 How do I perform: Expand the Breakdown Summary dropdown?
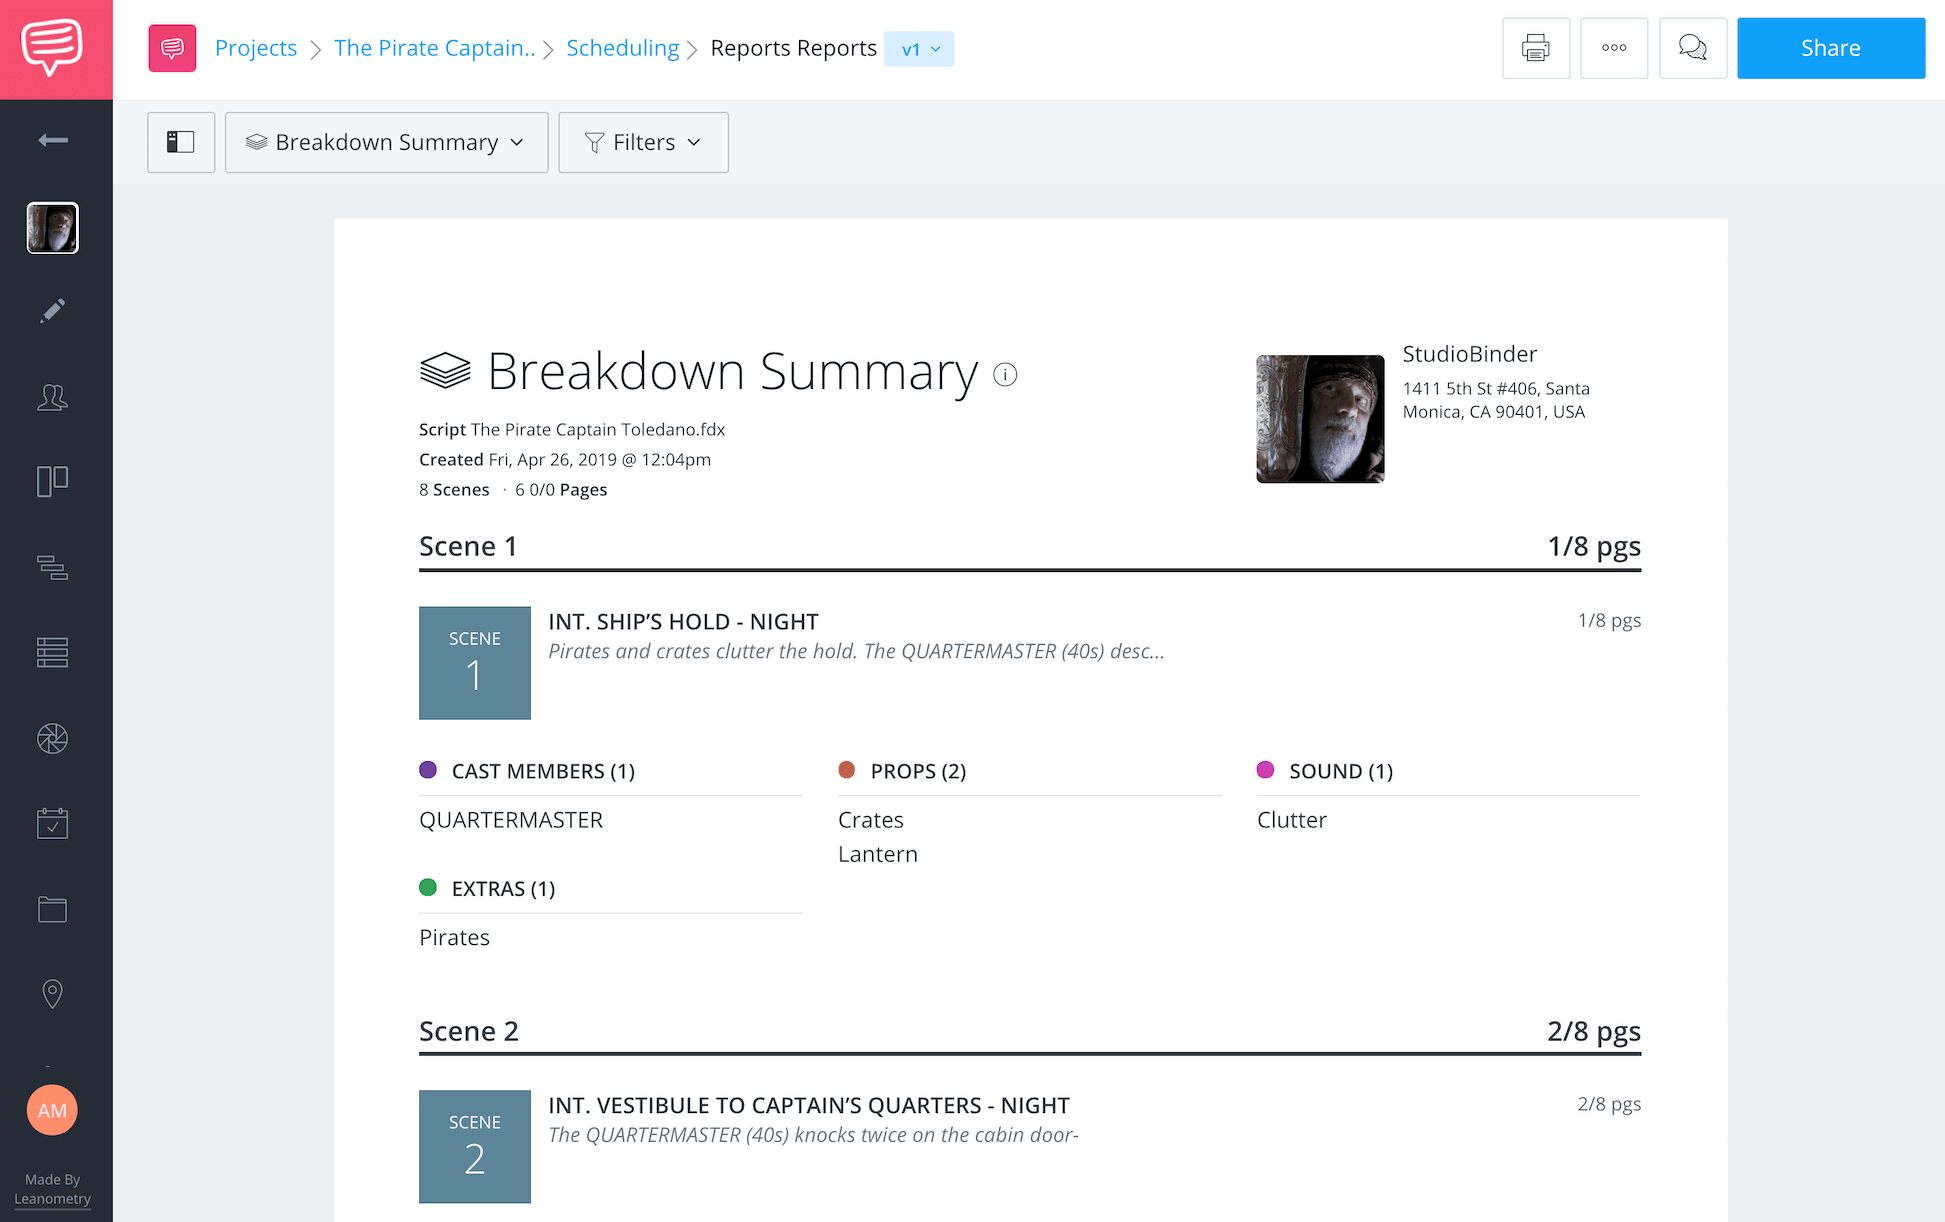pyautogui.click(x=386, y=142)
